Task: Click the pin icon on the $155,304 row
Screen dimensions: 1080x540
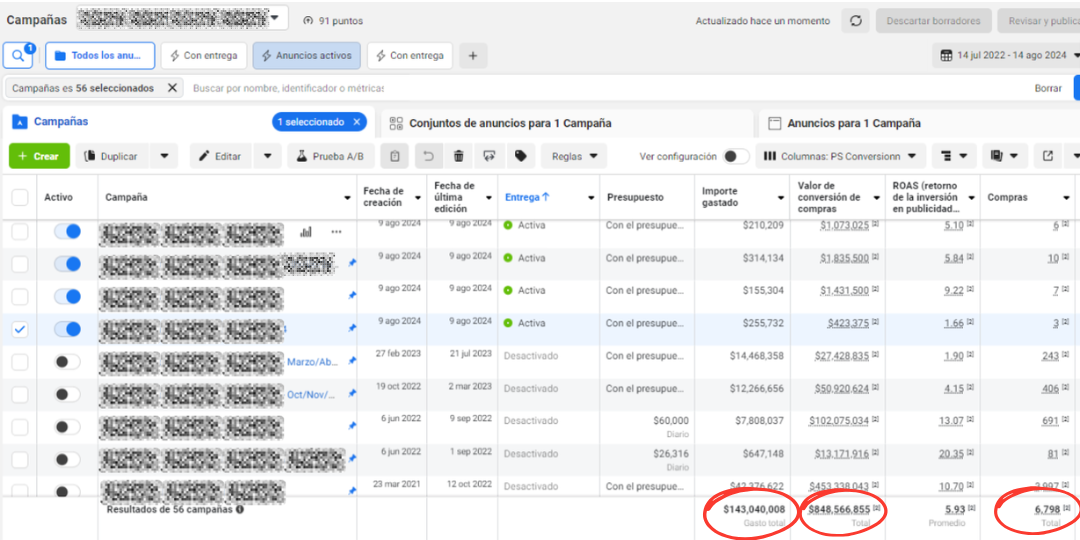Action: (353, 295)
